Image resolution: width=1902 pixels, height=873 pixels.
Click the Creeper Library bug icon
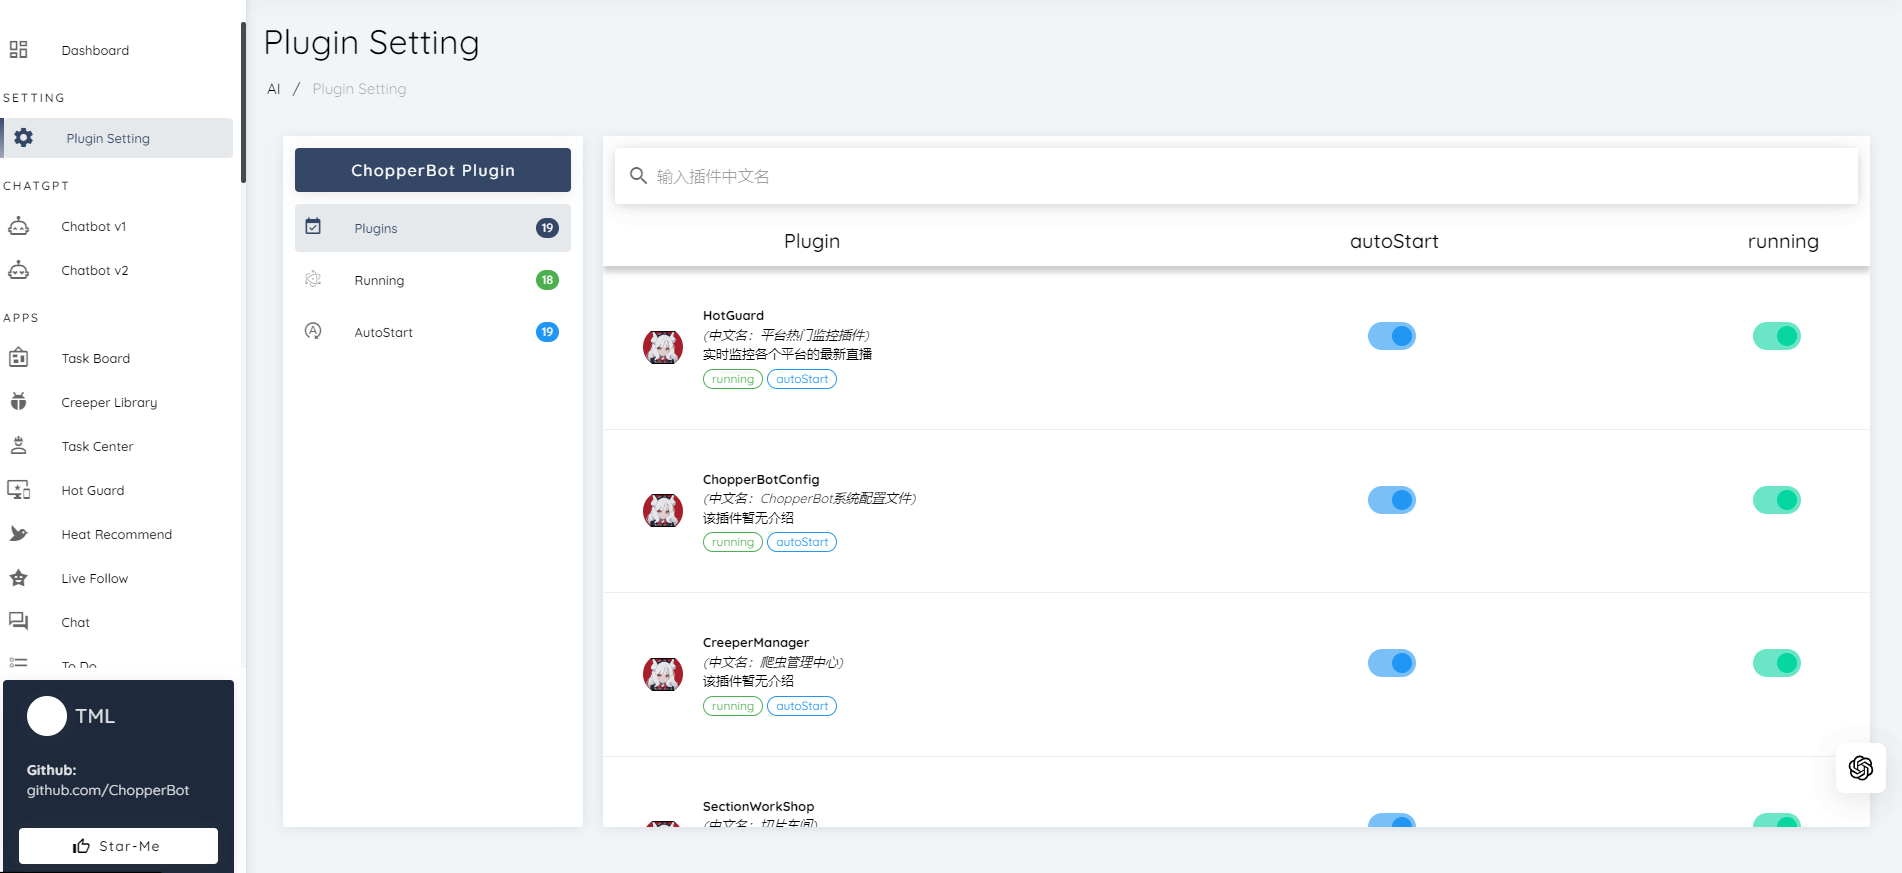coord(18,402)
